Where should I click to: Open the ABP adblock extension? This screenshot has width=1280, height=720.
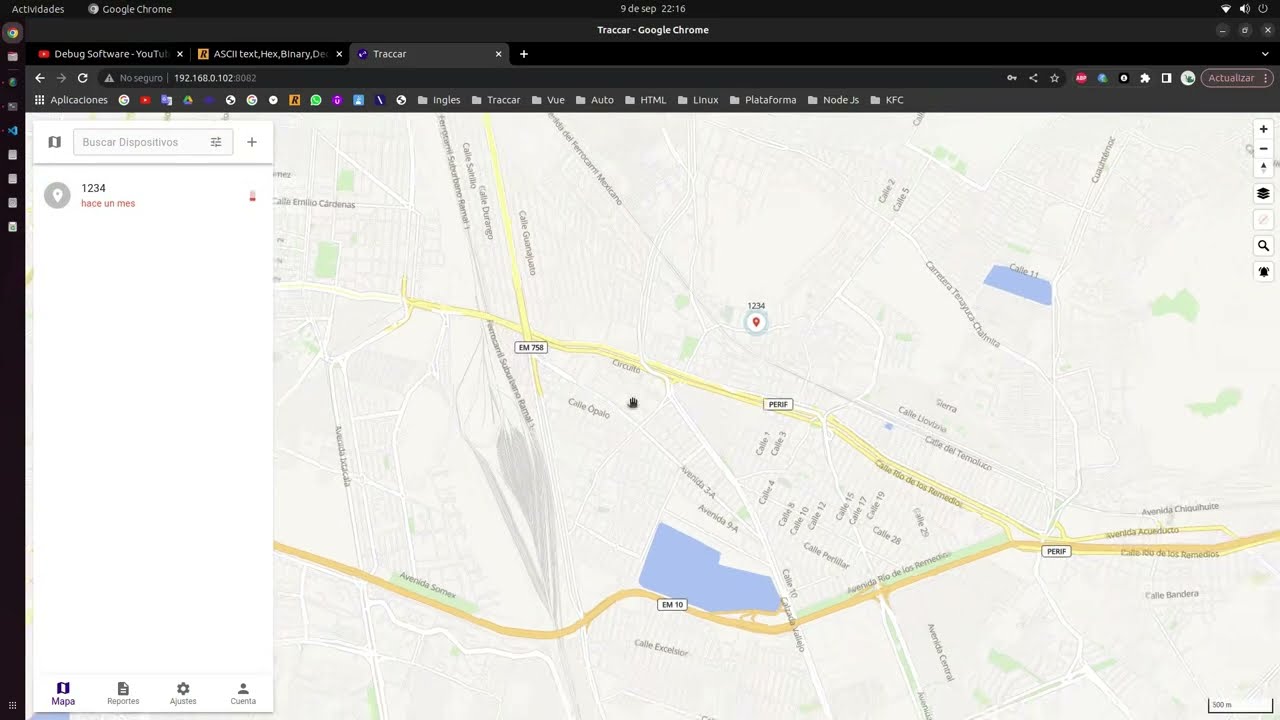point(1081,78)
